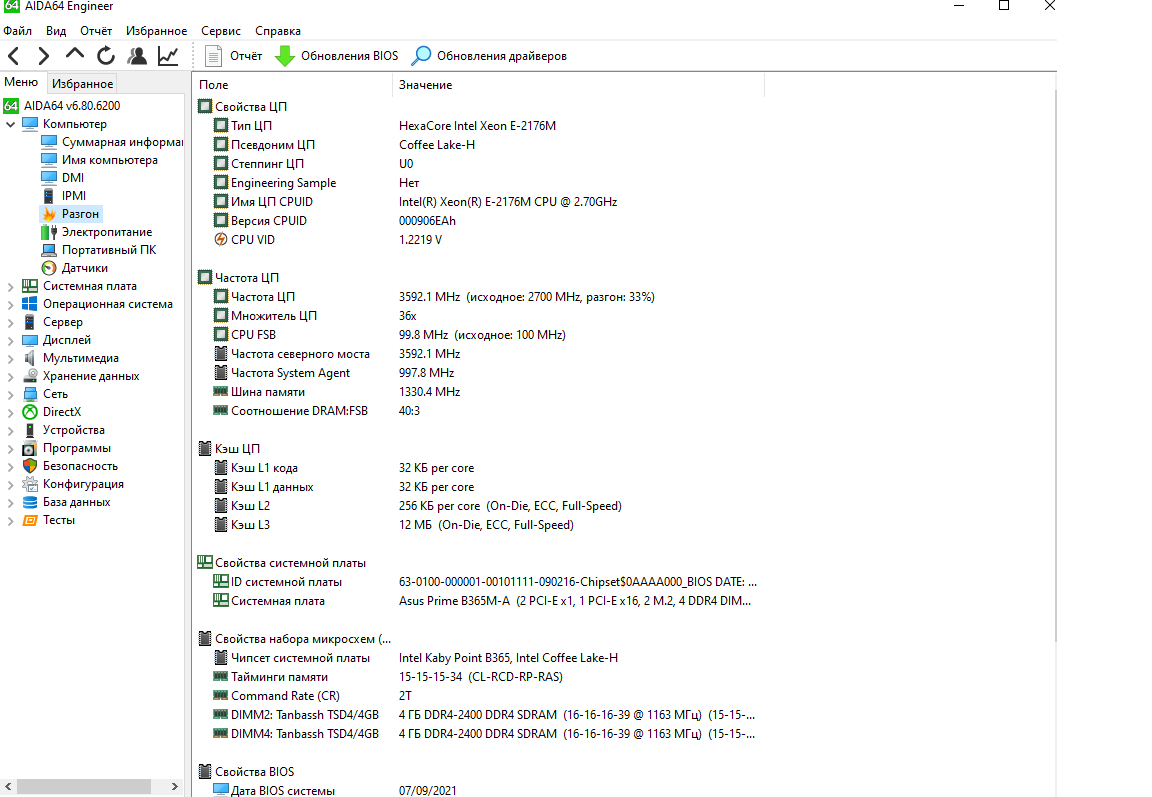The image size is (1152, 797).
Task: Open the graph chart icon in toolbar
Action: pos(168,56)
